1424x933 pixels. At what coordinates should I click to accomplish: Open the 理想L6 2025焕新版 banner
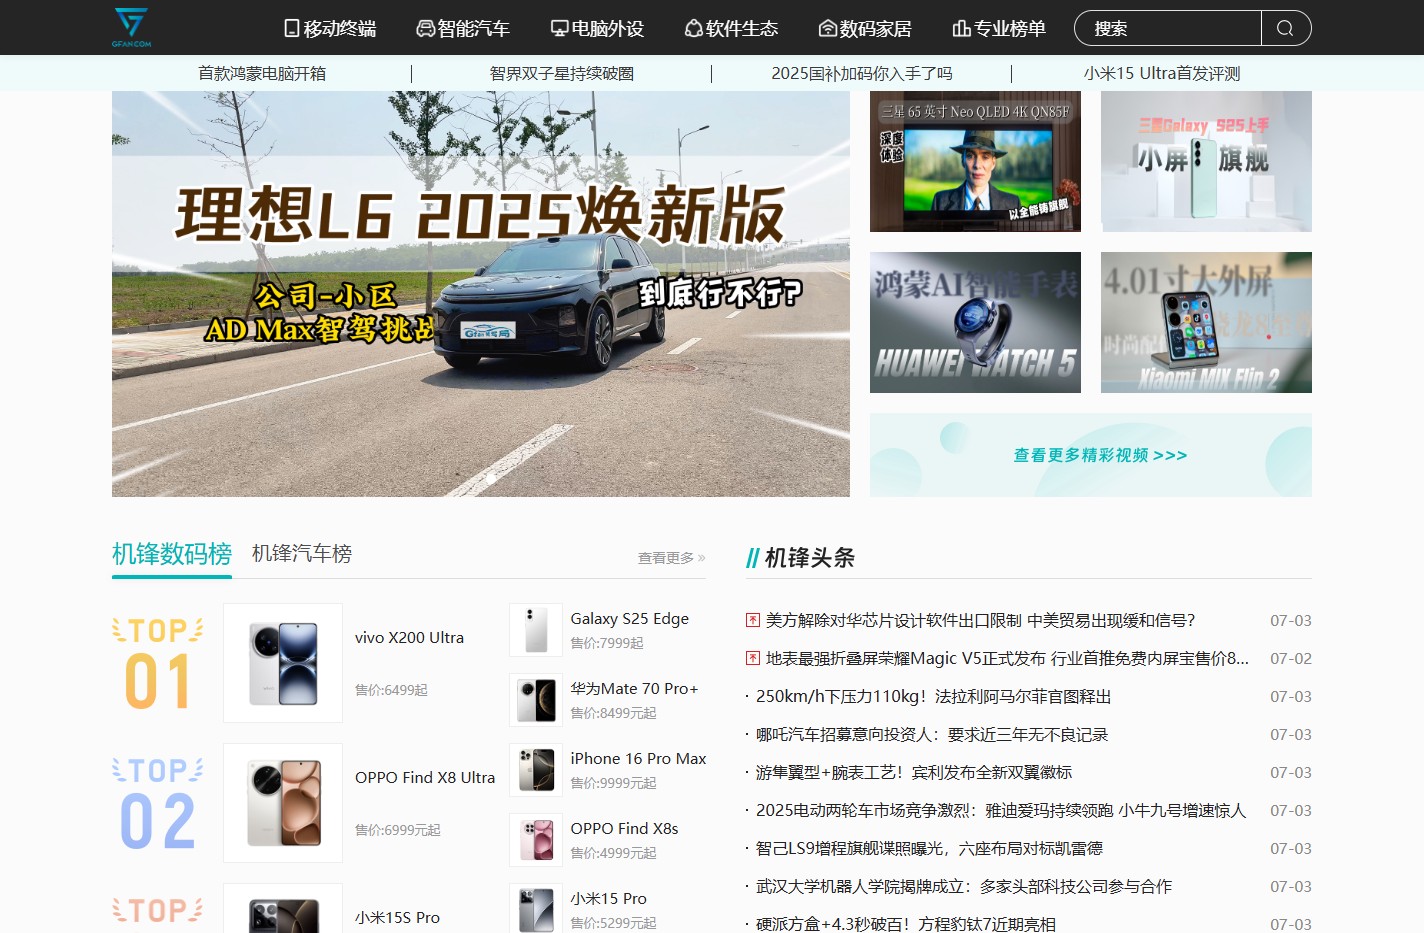[x=481, y=294]
